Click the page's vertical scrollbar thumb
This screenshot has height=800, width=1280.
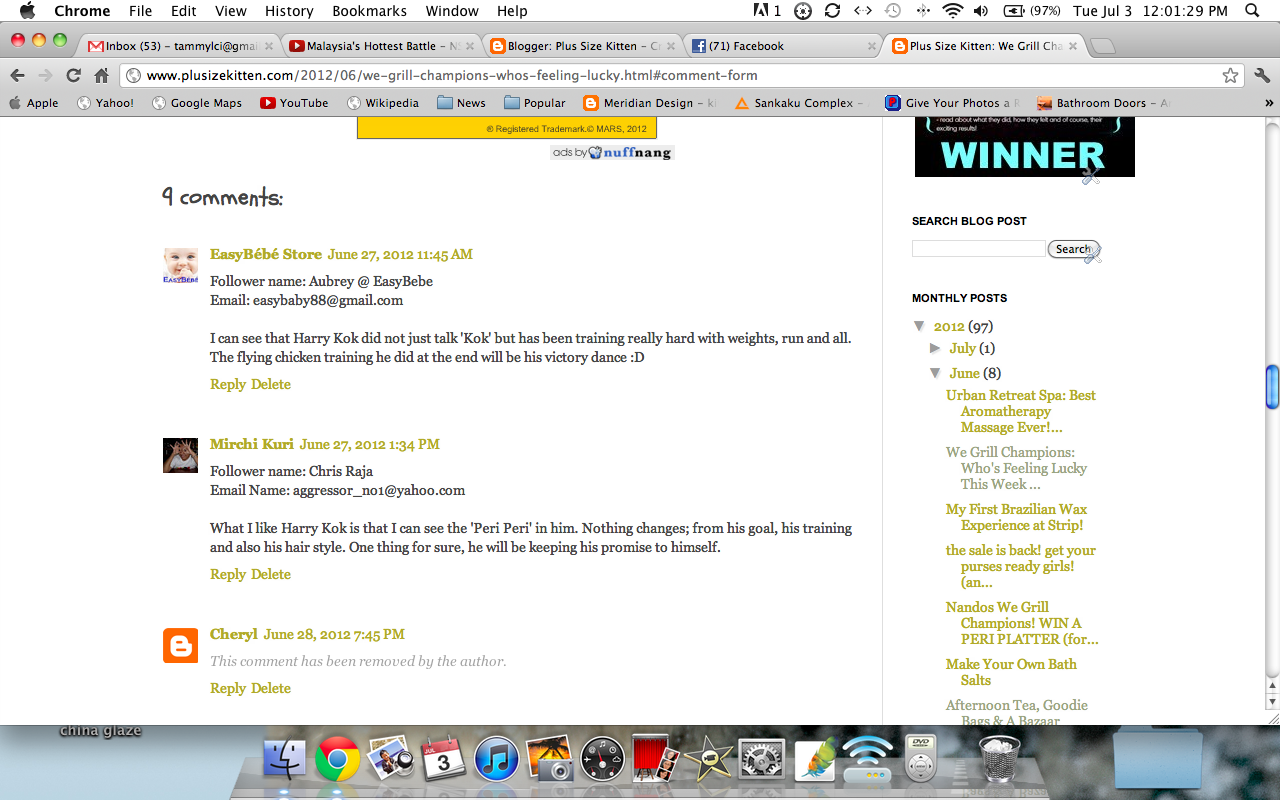point(1272,387)
